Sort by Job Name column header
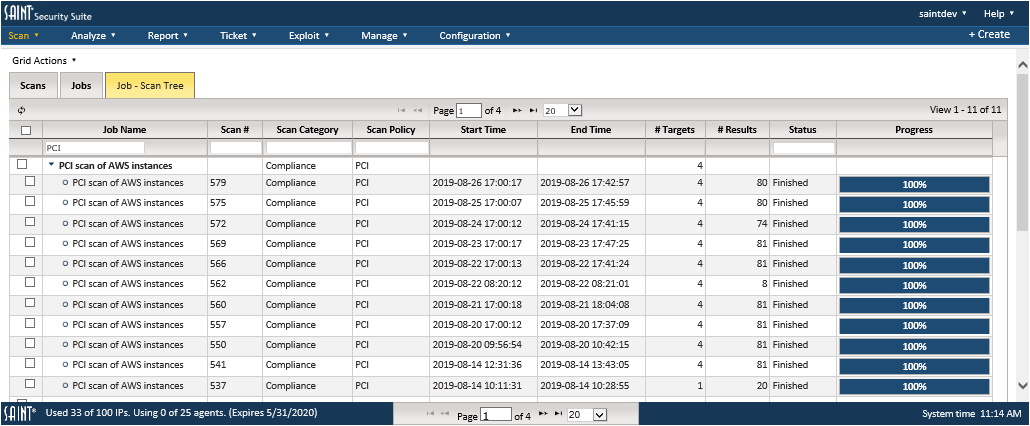Image resolution: width=1030 pixels, height=426 pixels. coord(125,130)
